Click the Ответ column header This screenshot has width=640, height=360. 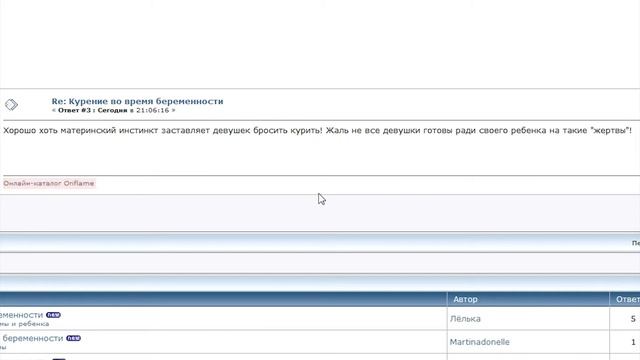click(x=628, y=299)
